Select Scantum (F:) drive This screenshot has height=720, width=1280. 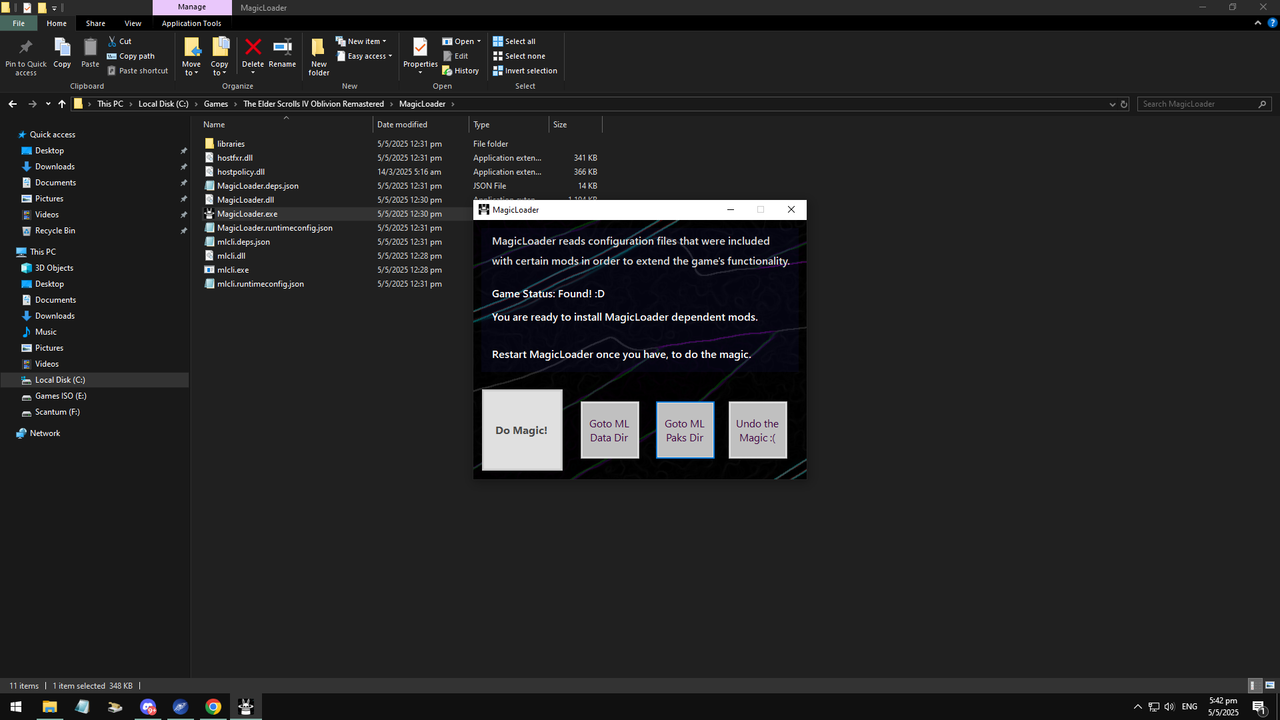[x=57, y=412]
